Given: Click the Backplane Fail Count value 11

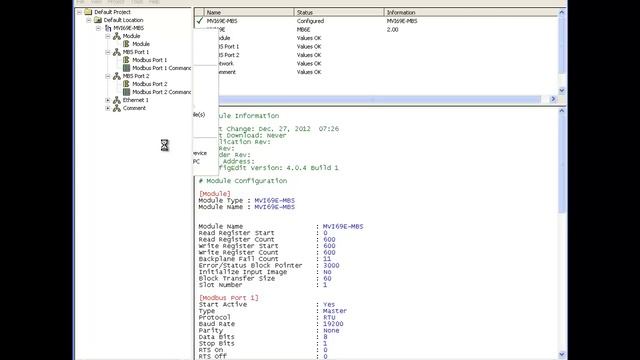Looking at the screenshot, I should click(x=327, y=259).
